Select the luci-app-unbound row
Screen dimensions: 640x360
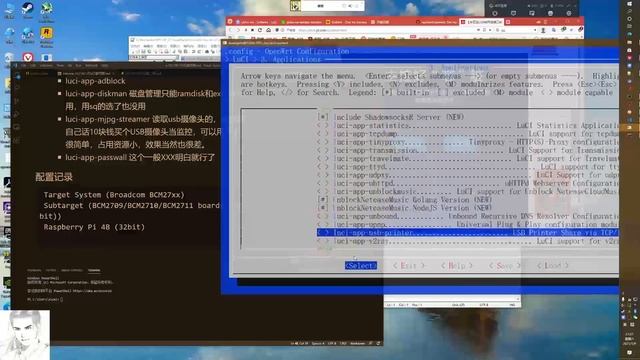[x=467, y=216]
